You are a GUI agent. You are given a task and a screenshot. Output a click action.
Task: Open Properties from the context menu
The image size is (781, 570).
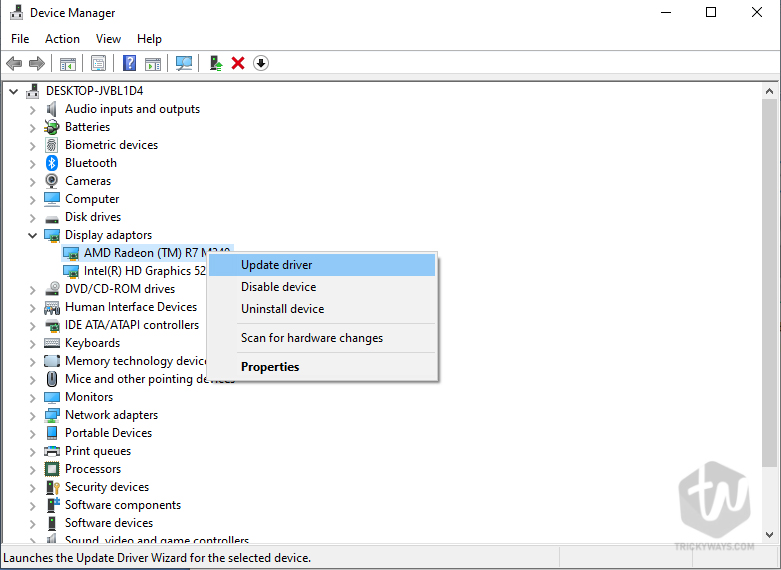322,367
